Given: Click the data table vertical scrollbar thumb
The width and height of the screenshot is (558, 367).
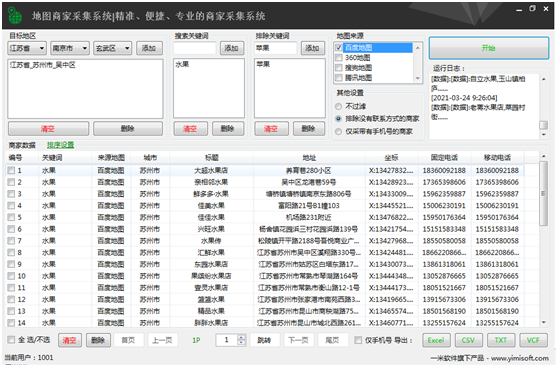Looking at the screenshot, I should (x=543, y=194).
